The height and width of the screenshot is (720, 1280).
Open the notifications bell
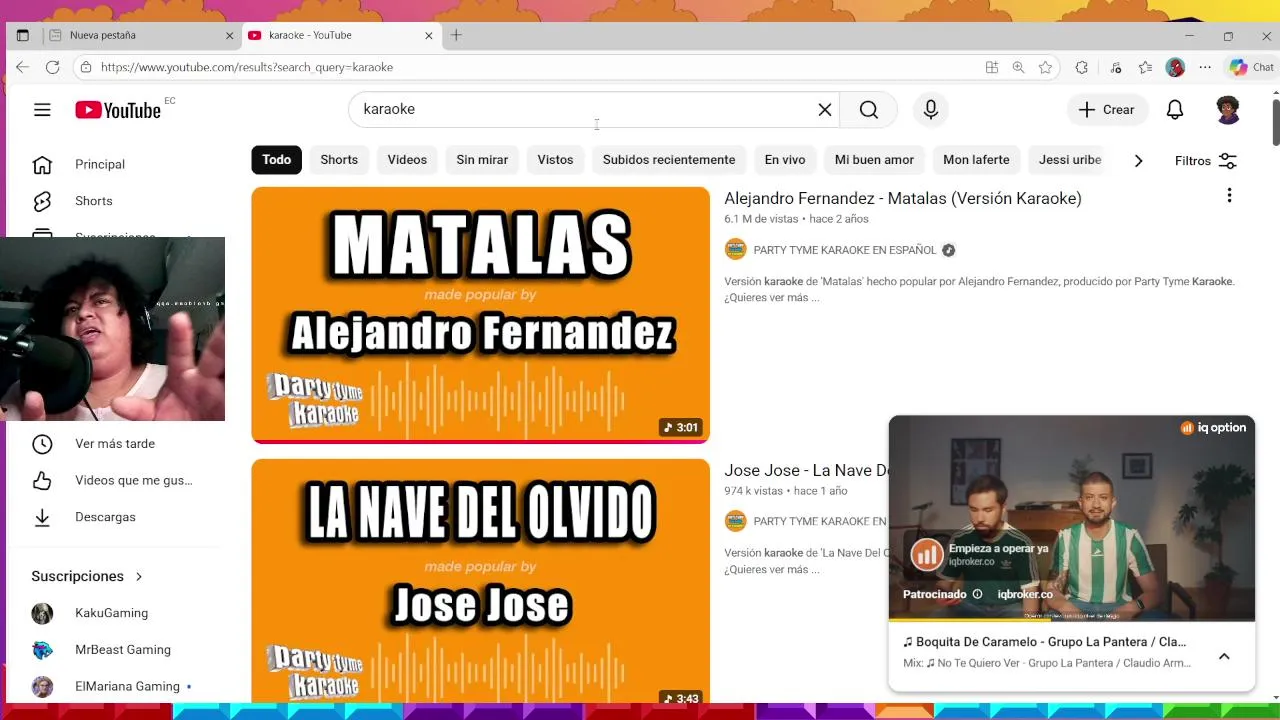point(1175,110)
